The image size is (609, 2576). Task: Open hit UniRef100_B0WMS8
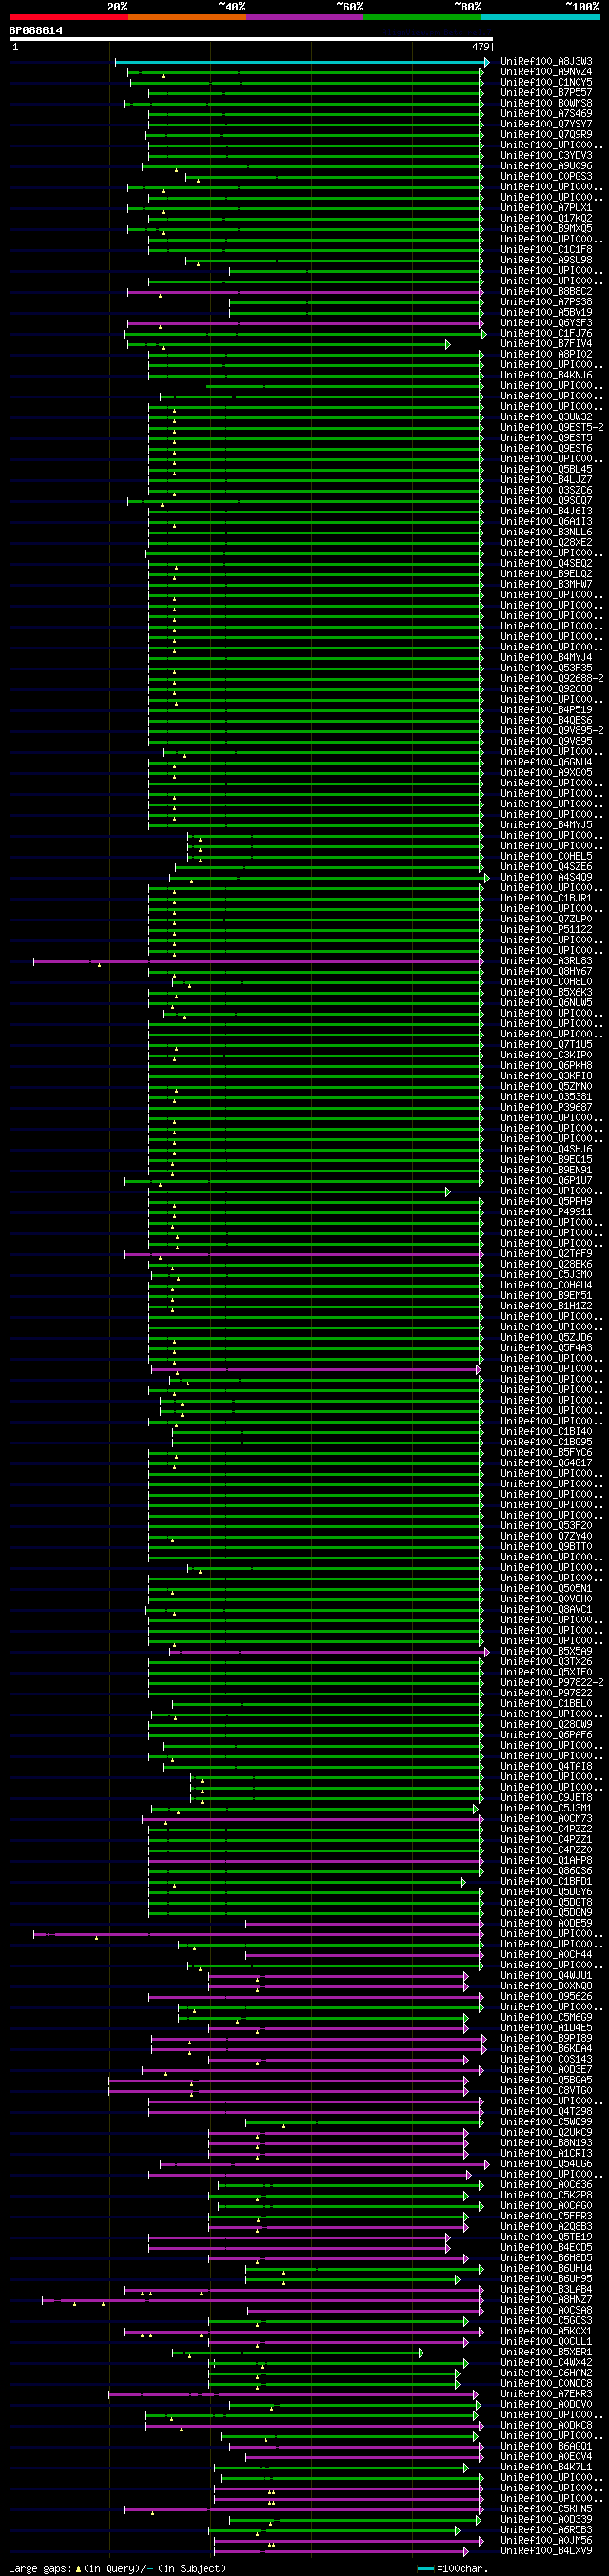click(546, 104)
